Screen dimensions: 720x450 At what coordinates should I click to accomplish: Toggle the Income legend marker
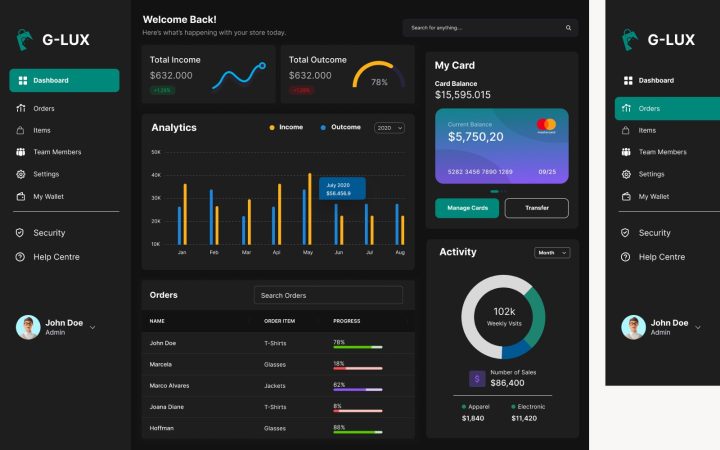272,128
